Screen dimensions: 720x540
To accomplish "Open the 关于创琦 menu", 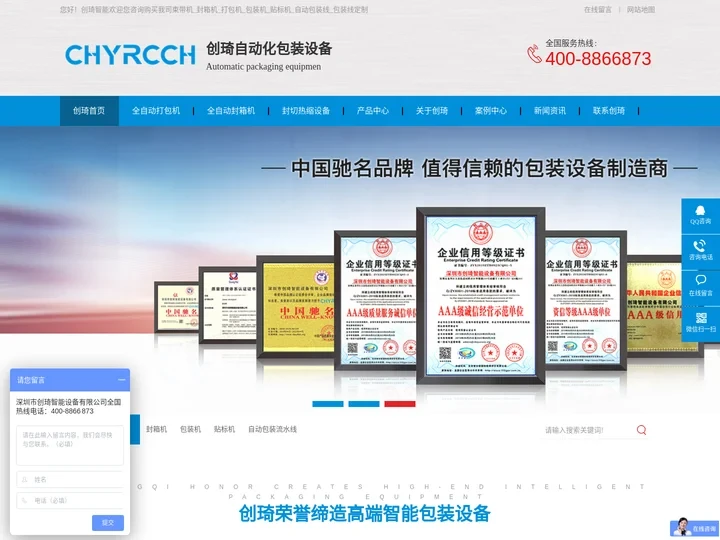I will pos(432,111).
